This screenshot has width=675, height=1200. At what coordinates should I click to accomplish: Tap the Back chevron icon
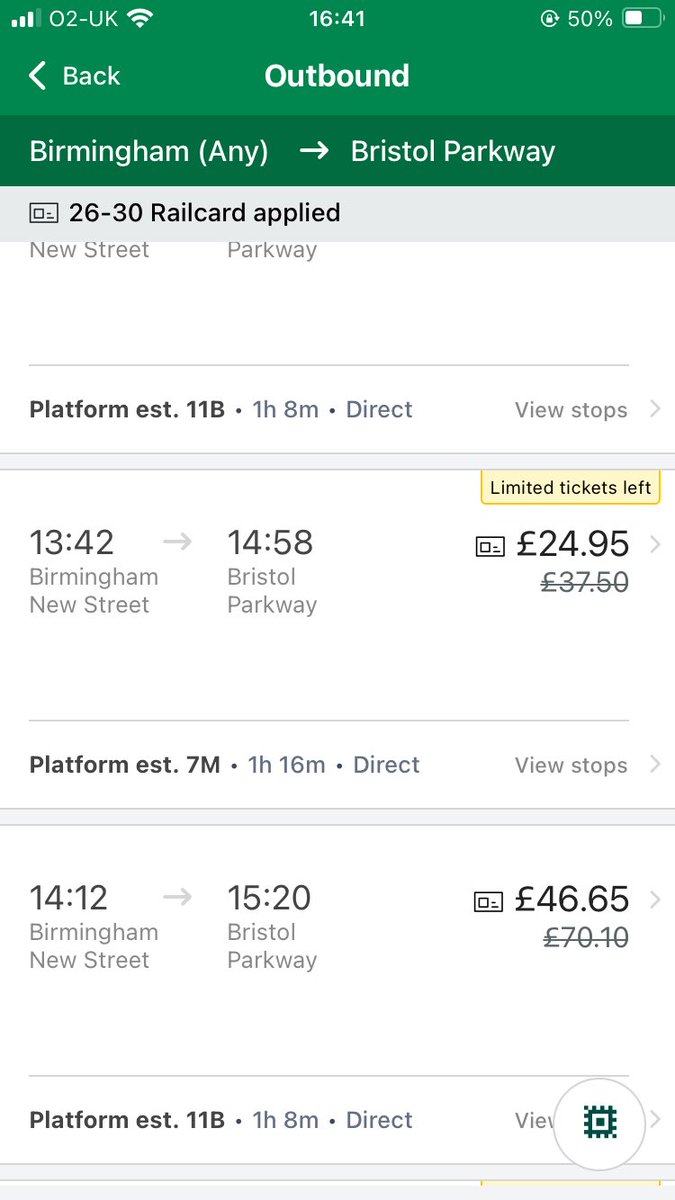[x=38, y=76]
